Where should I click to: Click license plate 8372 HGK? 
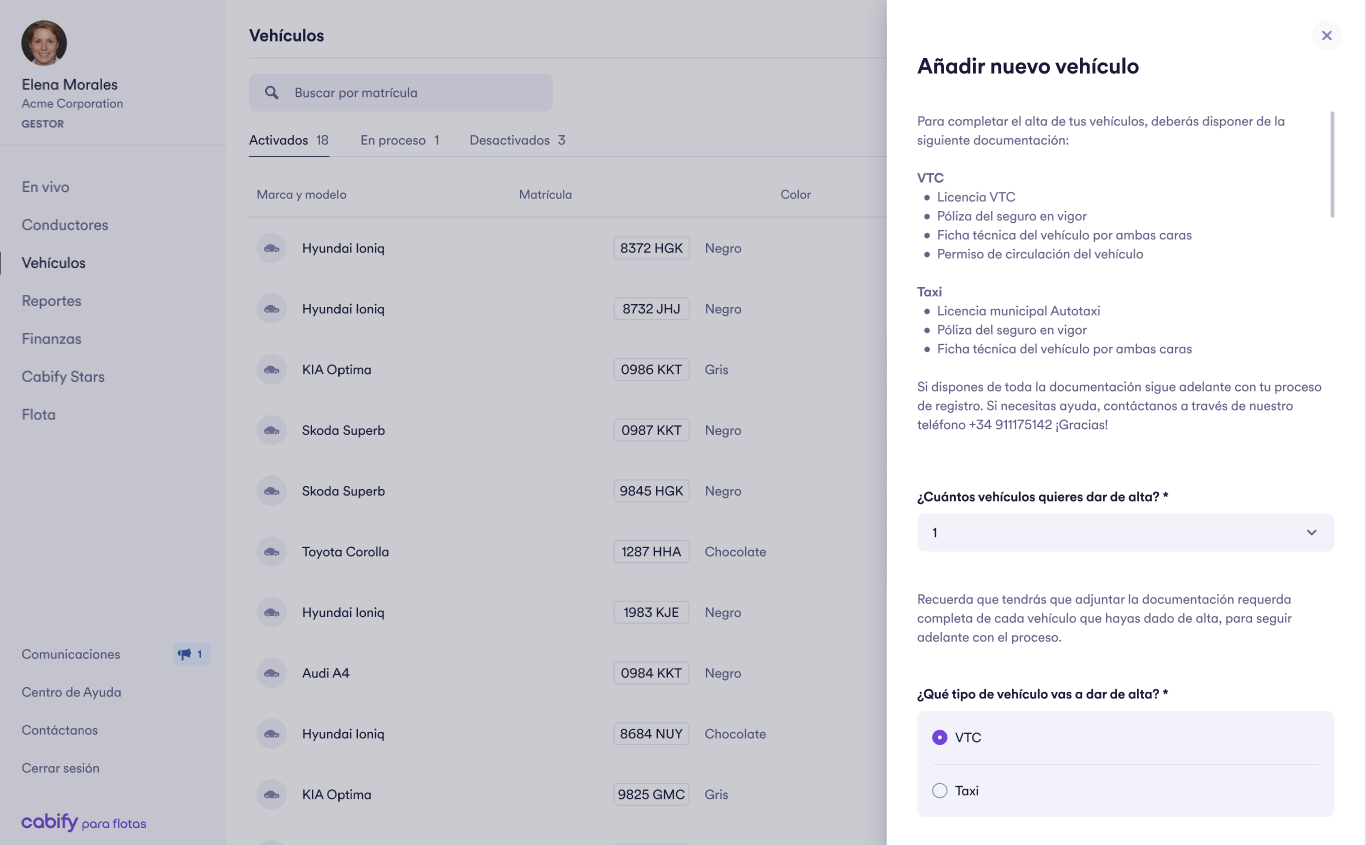point(652,248)
